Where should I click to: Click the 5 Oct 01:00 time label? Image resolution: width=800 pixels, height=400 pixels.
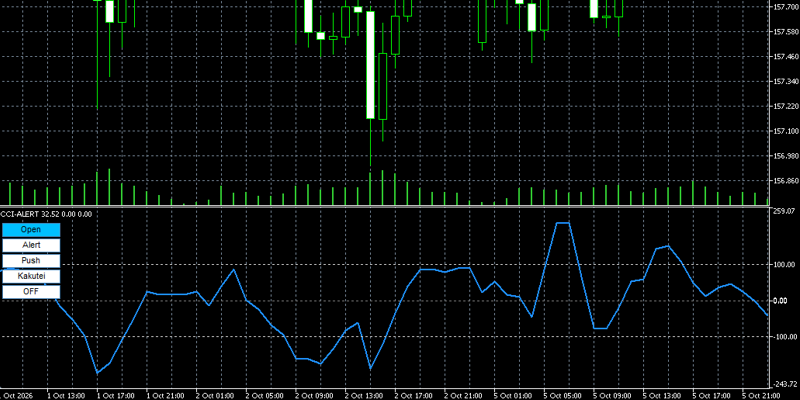[x=513, y=396]
